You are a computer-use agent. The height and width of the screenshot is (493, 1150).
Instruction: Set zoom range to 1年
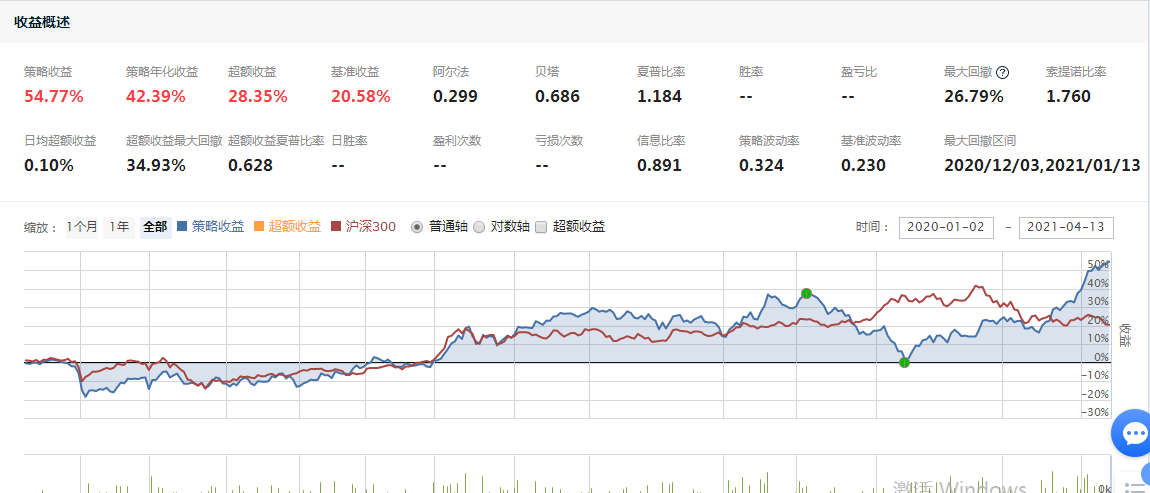coord(119,227)
